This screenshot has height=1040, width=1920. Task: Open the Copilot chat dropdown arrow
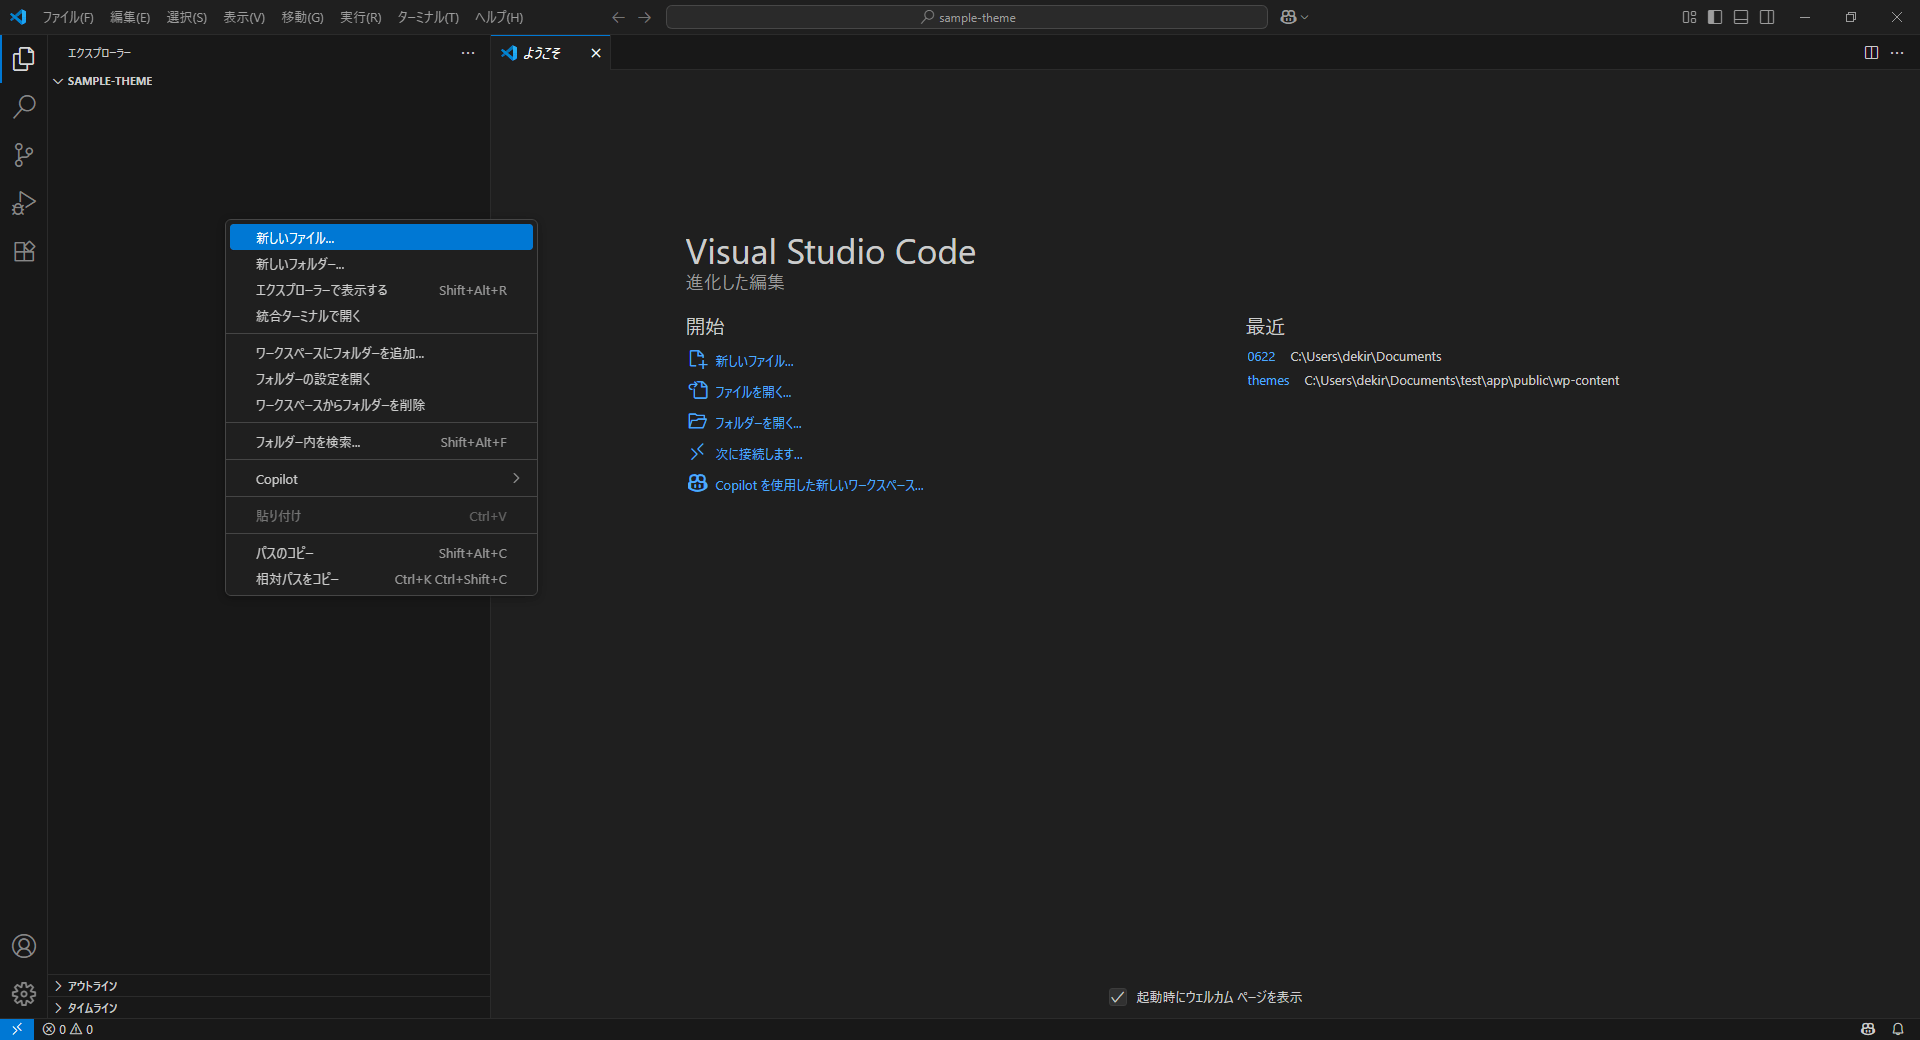pos(1305,17)
